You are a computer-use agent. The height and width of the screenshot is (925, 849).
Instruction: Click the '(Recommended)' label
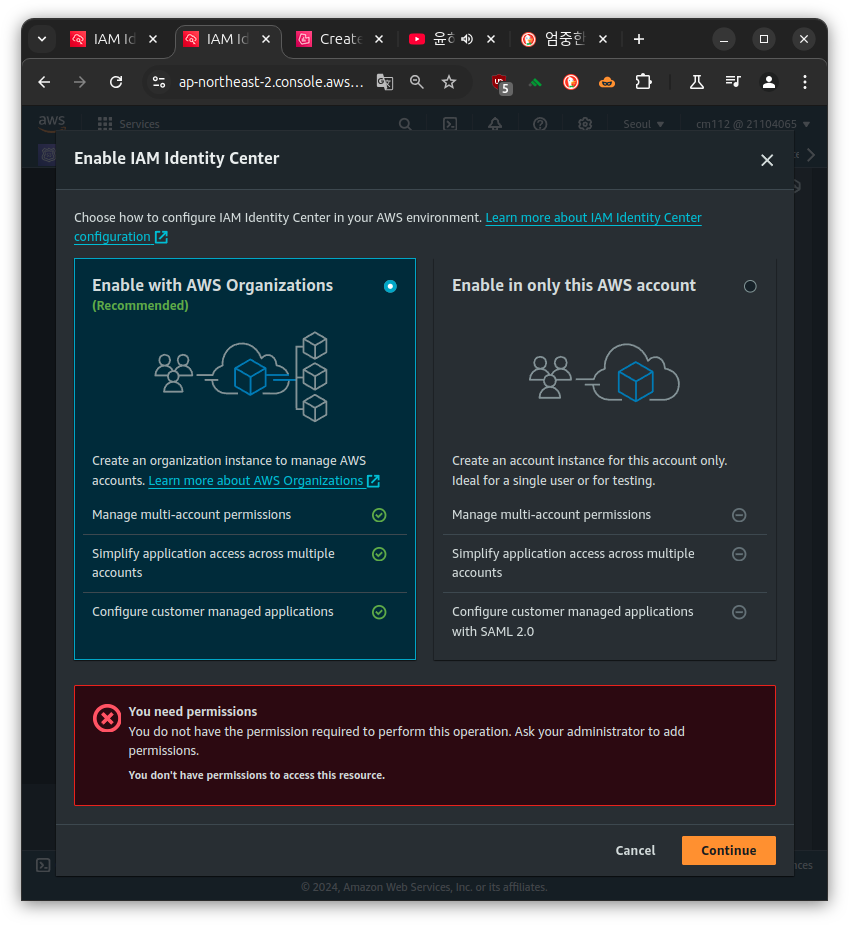[140, 306]
